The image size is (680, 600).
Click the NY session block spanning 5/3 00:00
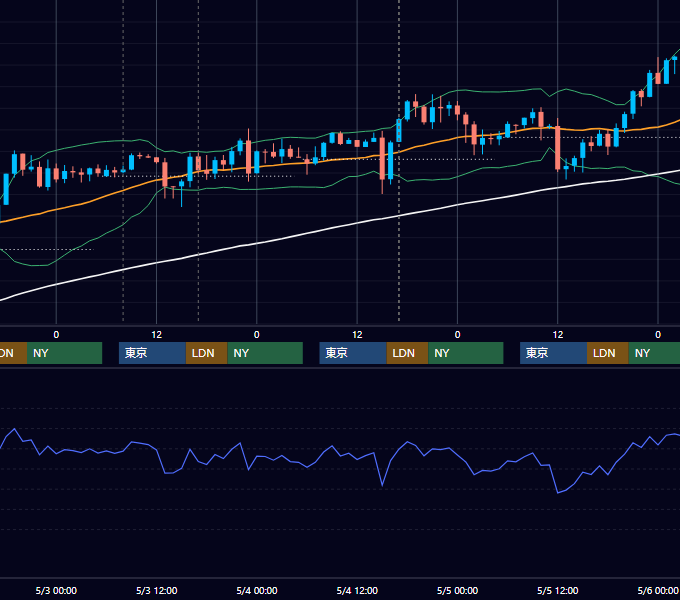[64, 353]
